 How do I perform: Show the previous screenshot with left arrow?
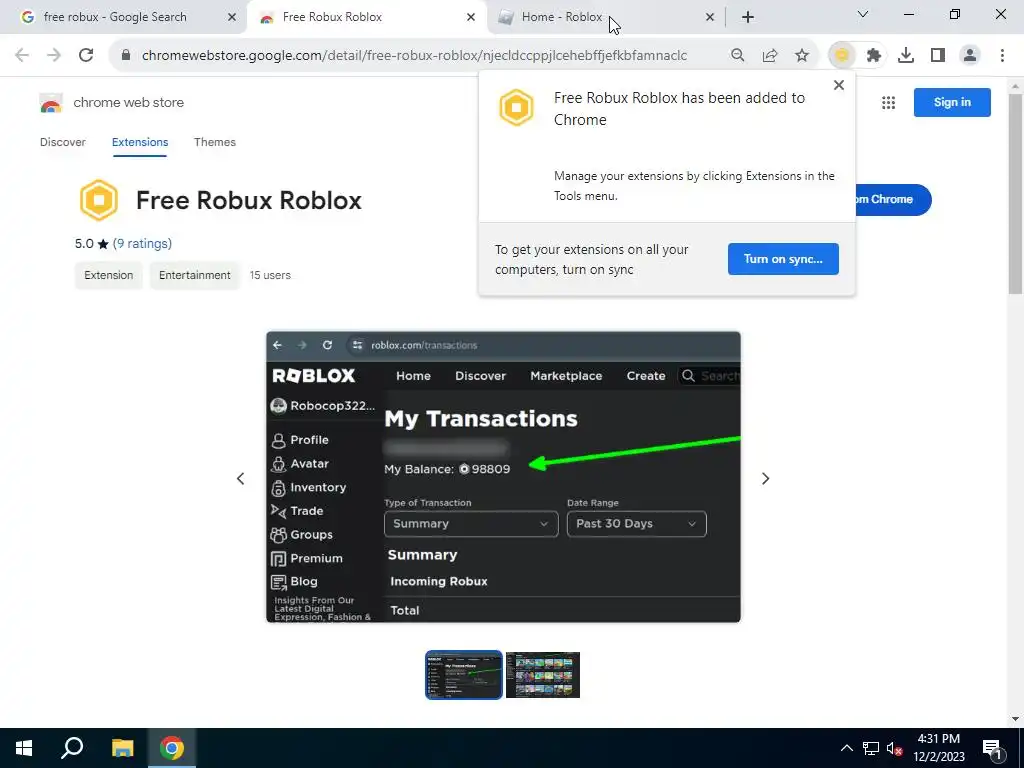(240, 479)
